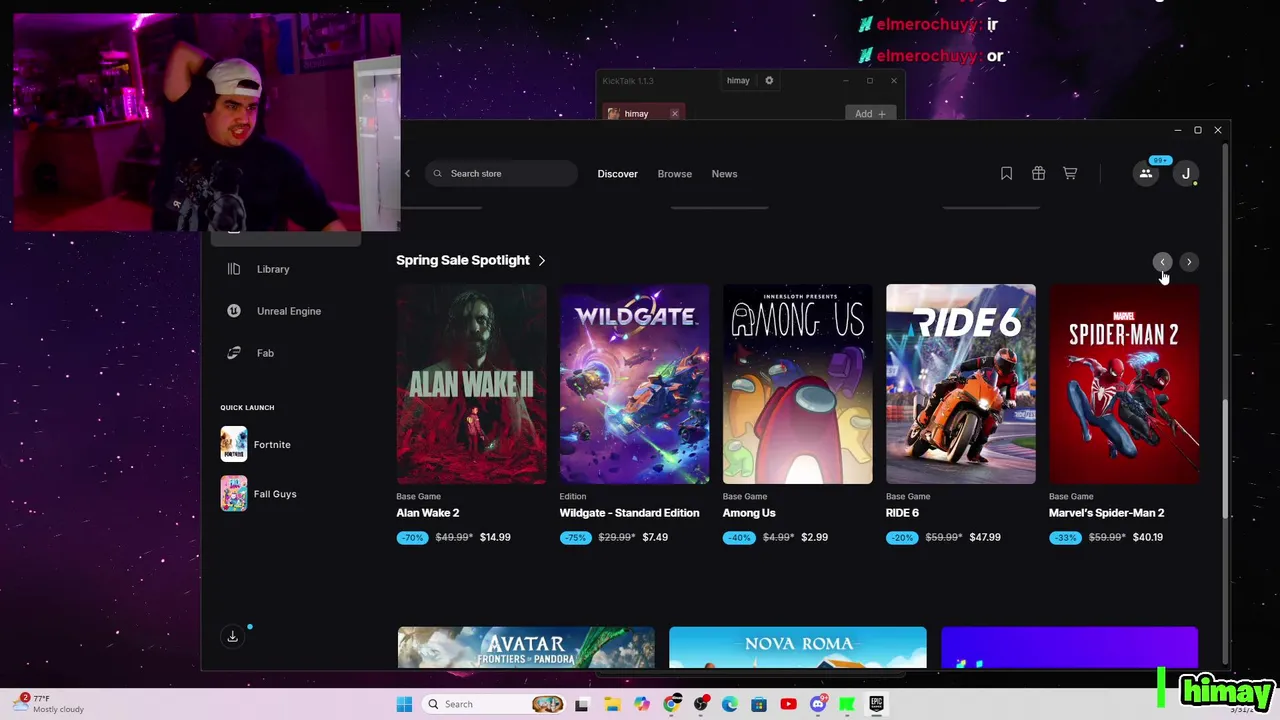Open the Avatar Frontiers of Pandora banner
This screenshot has width=1280, height=720.
point(526,647)
